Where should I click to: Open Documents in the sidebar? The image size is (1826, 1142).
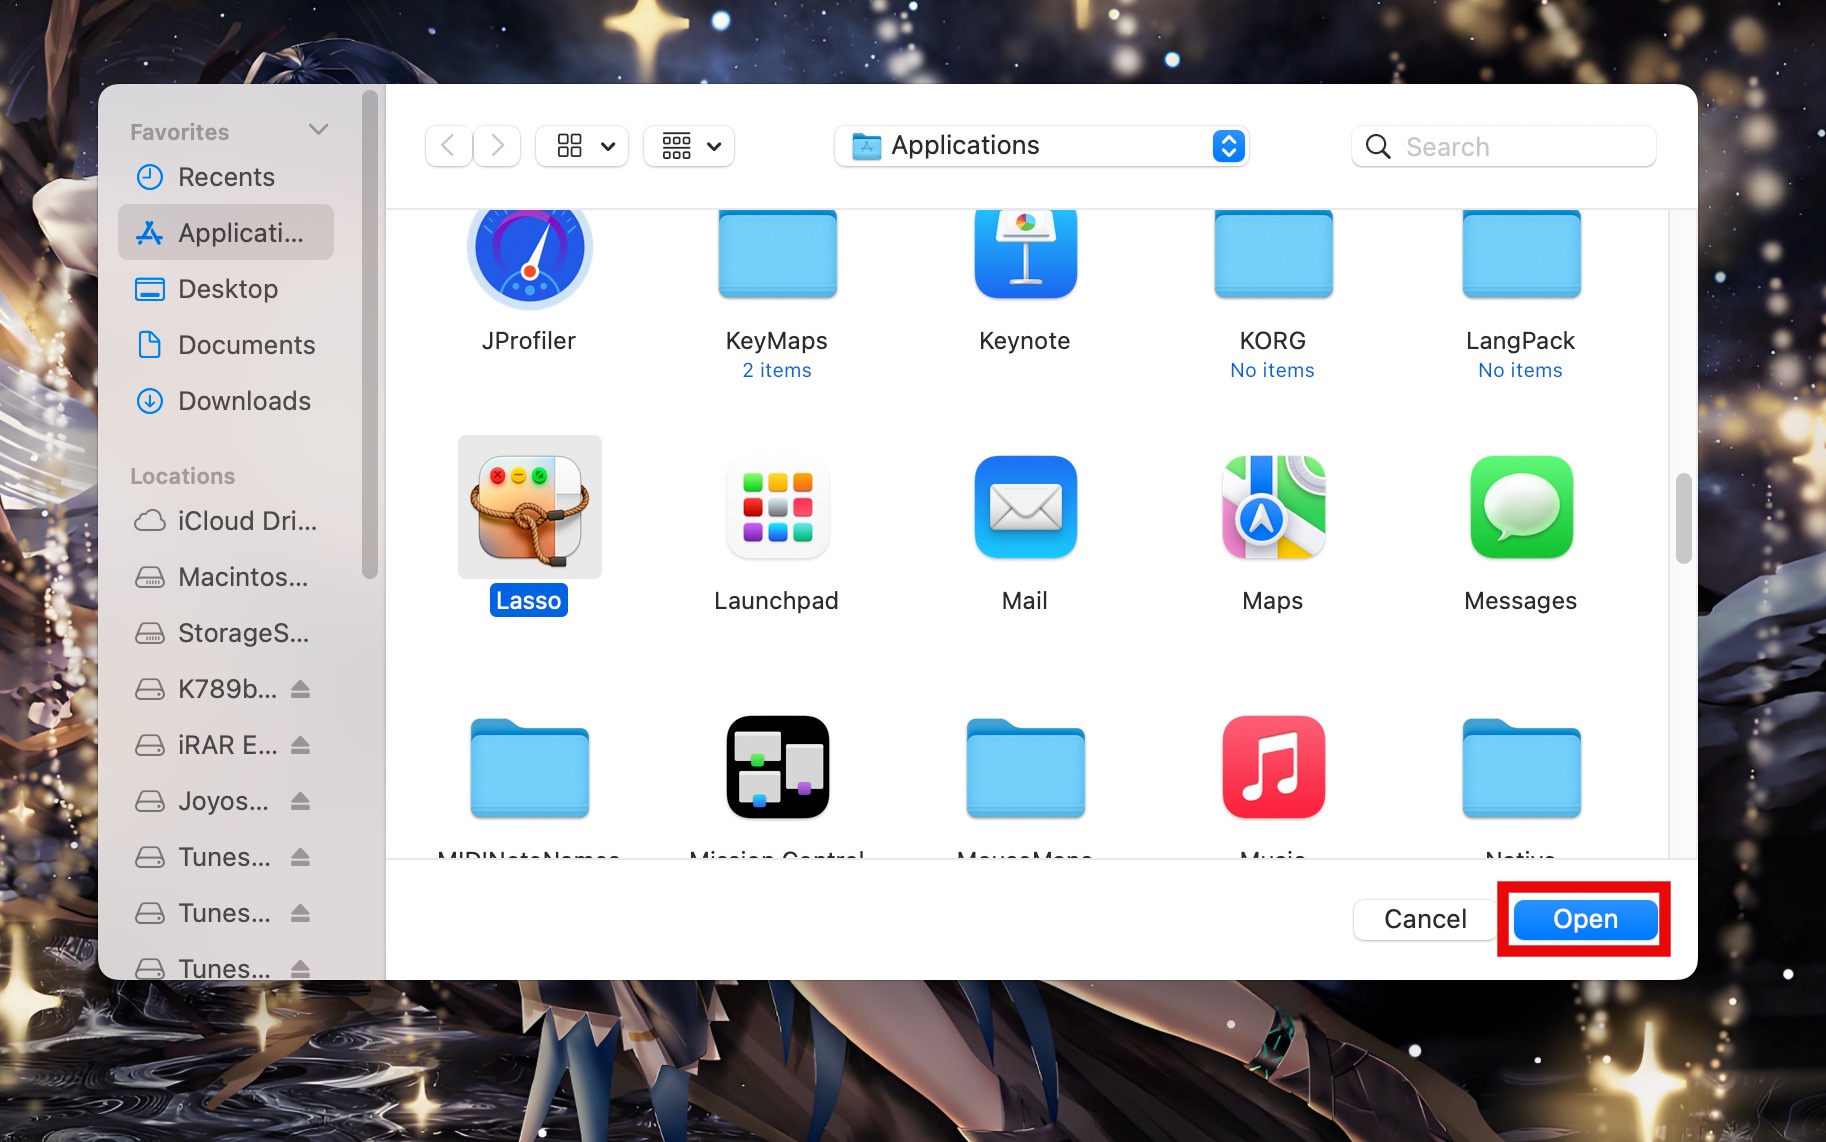coord(246,345)
